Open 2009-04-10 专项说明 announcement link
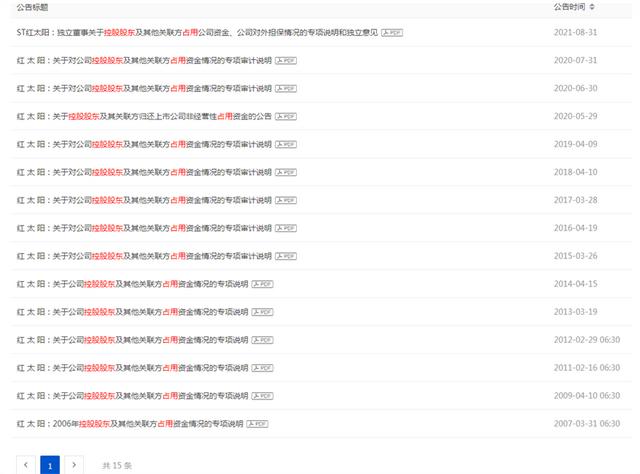This screenshot has height=474, width=640. [x=132, y=396]
